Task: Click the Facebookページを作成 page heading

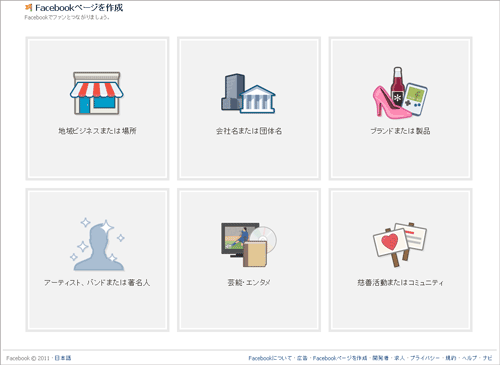Action: tap(79, 8)
